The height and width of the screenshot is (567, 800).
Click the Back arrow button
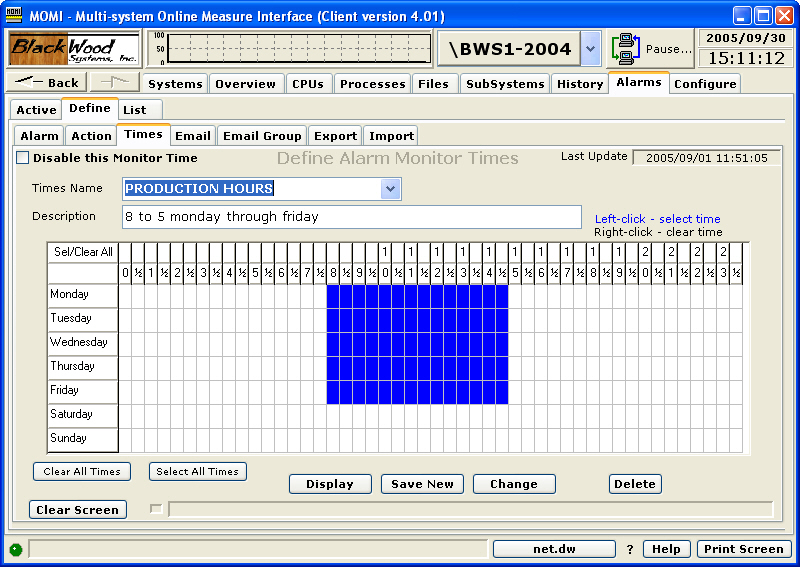tap(47, 83)
